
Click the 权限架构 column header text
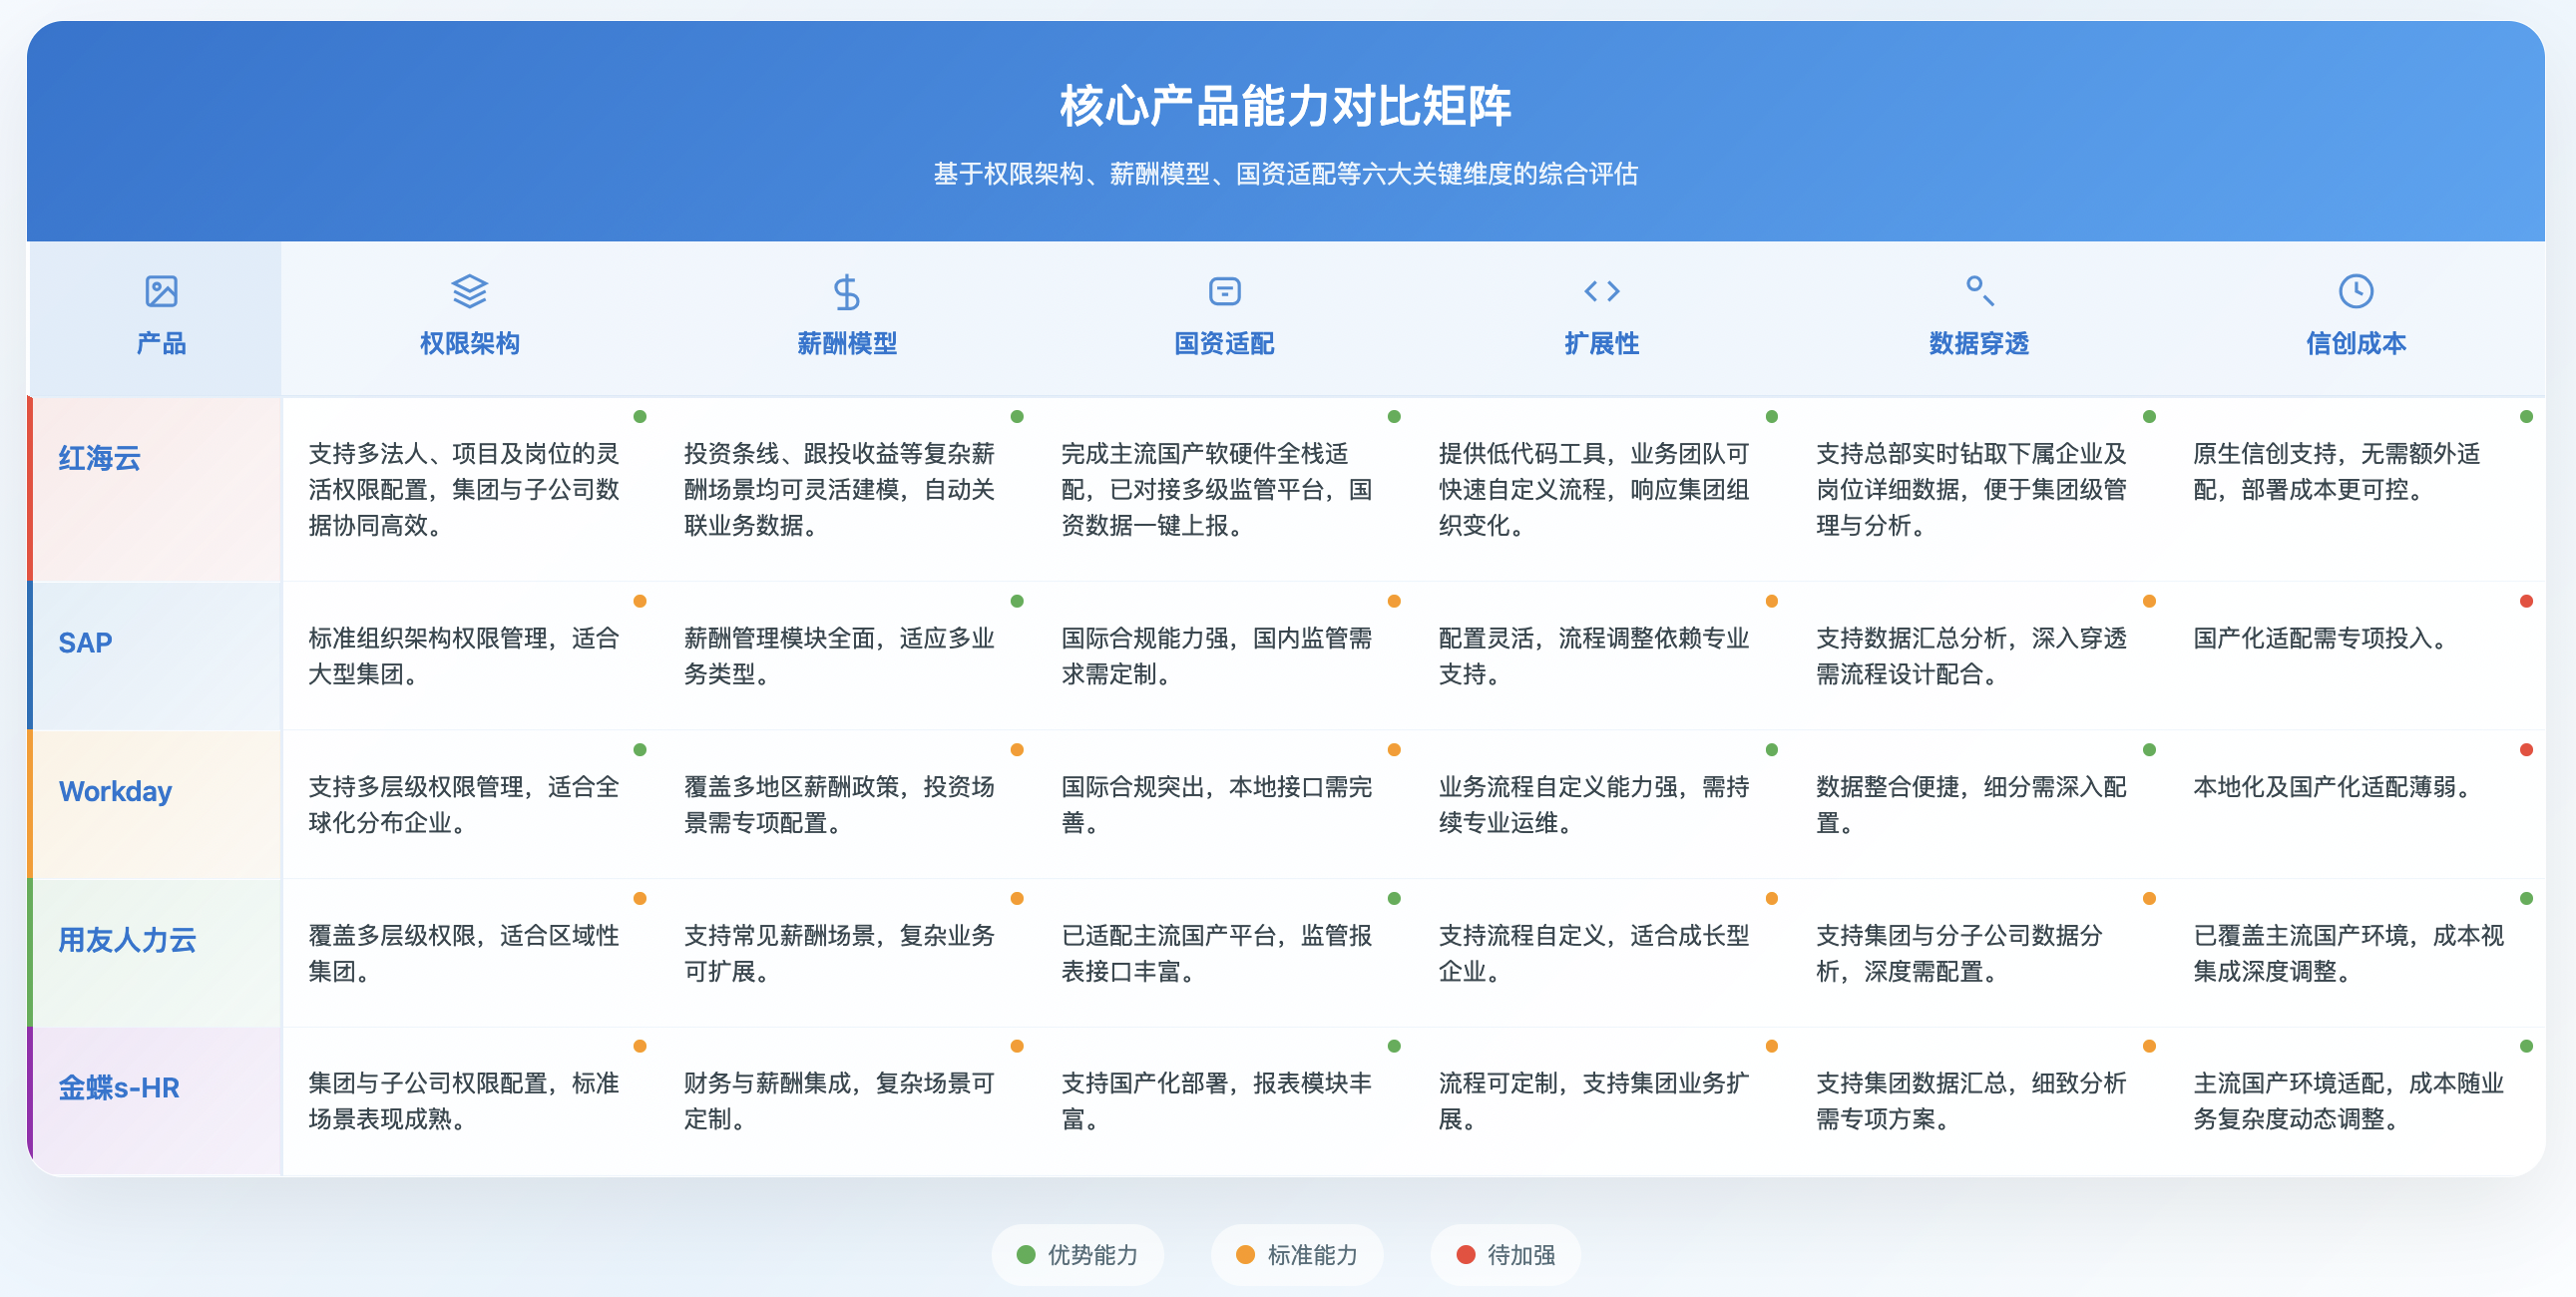point(469,343)
